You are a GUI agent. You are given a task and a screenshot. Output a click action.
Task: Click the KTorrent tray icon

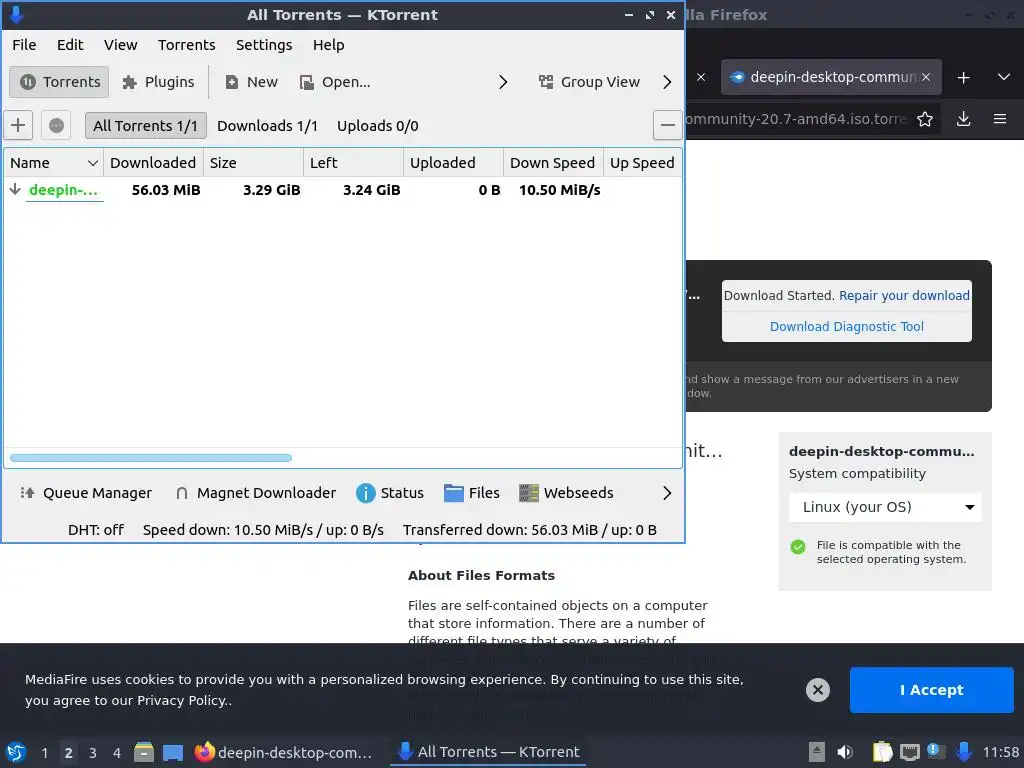pyautogui.click(x=963, y=752)
